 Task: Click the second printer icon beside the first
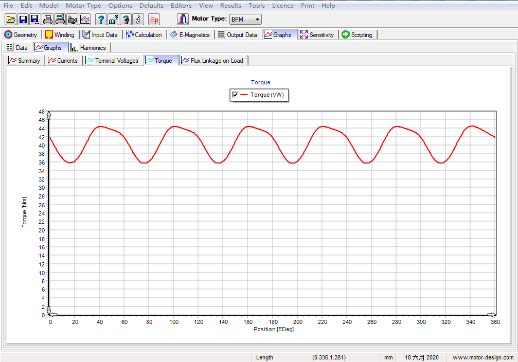(60, 19)
